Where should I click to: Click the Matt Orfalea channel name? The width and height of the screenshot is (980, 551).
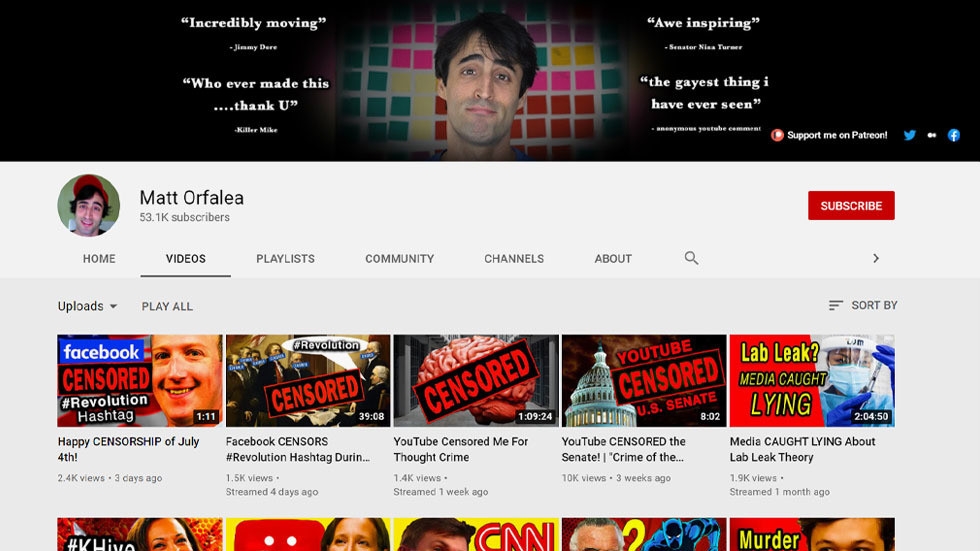pos(191,197)
